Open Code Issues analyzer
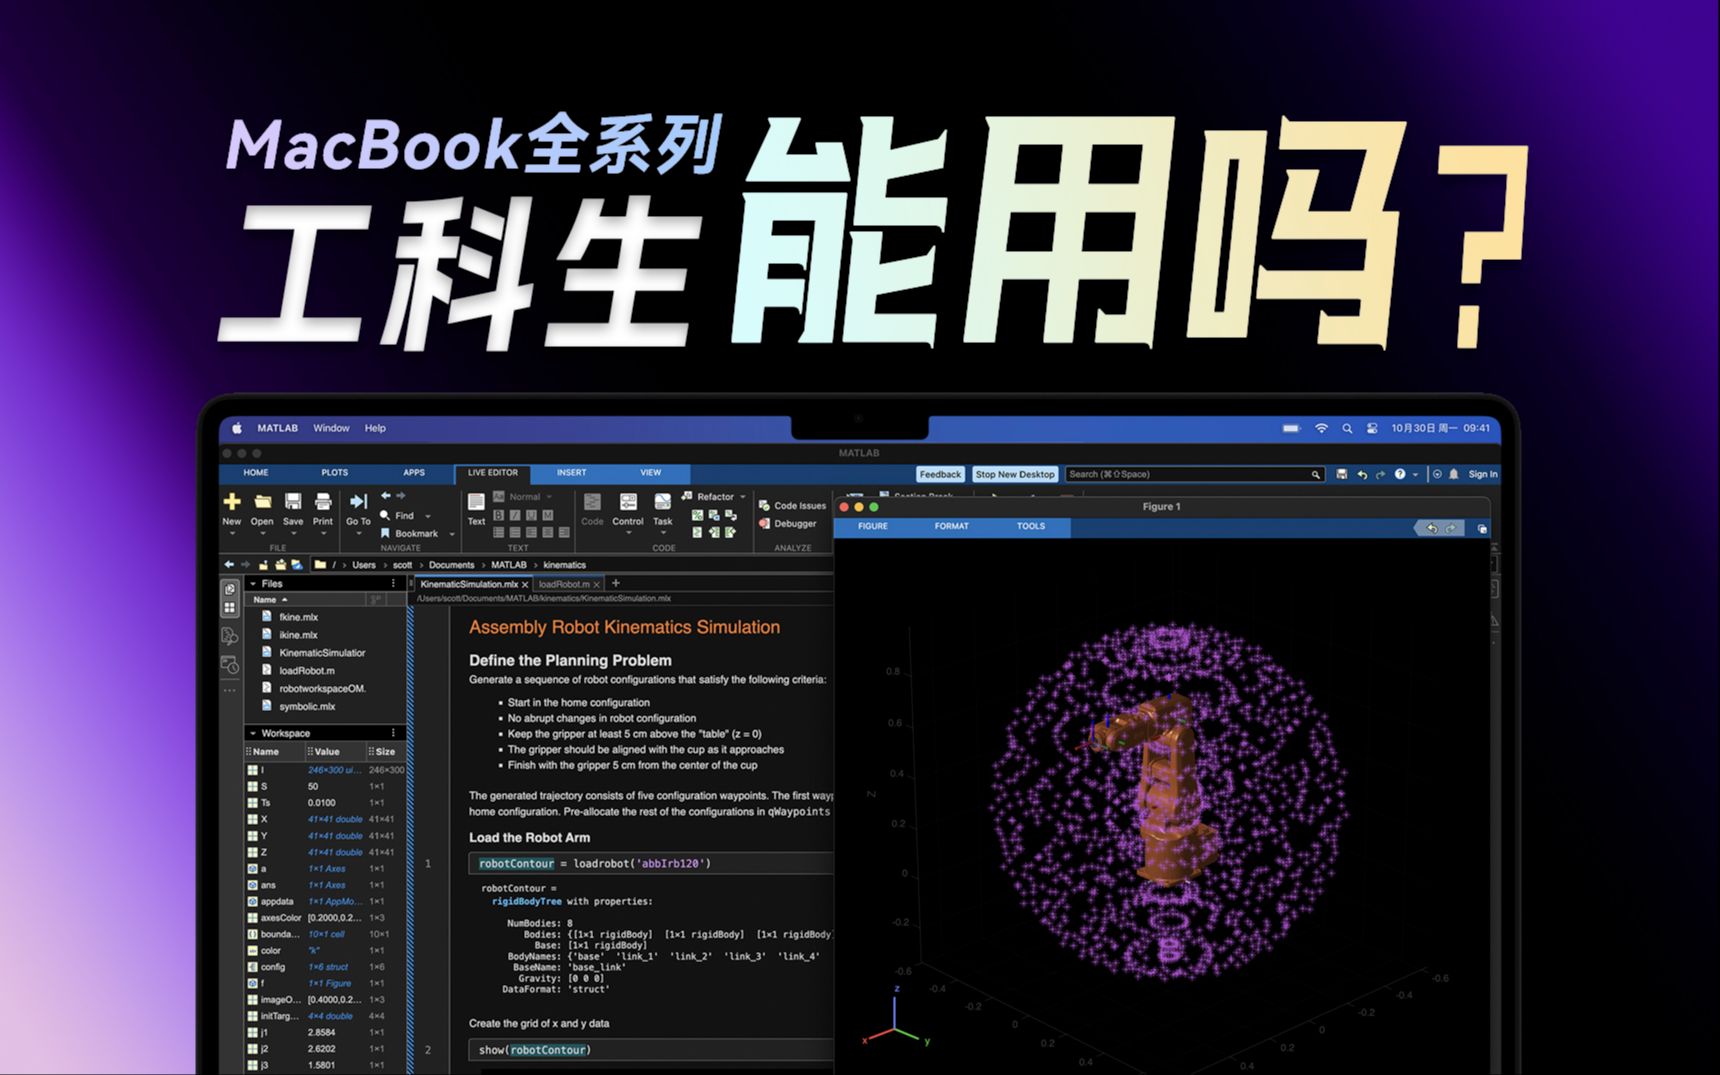Screen dimensions: 1720x1075 click(792, 505)
